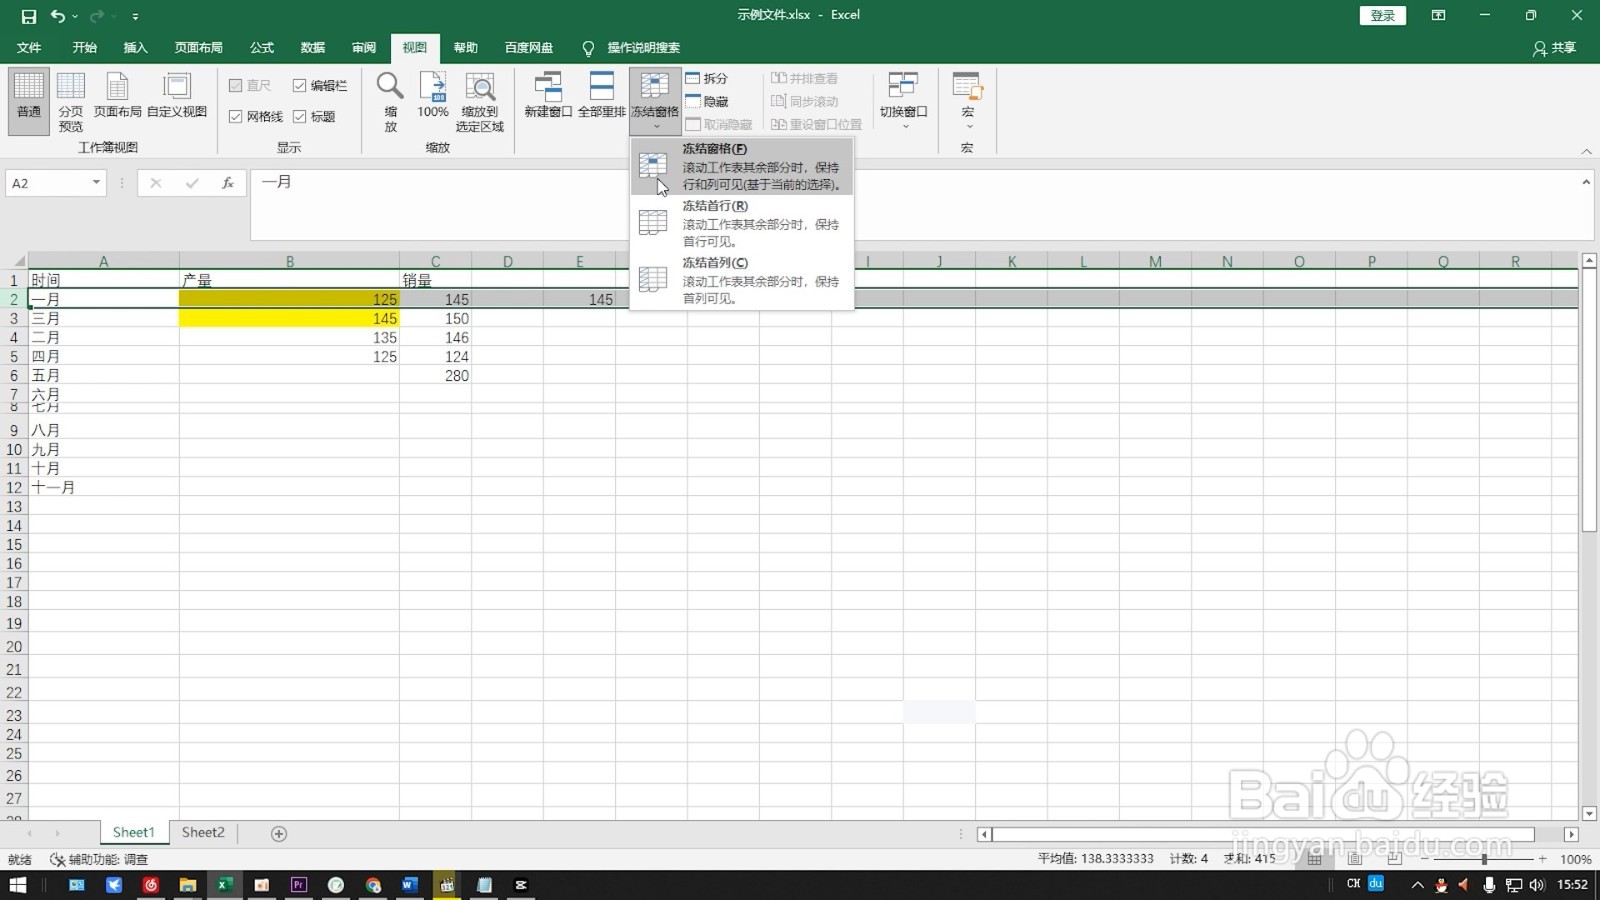Viewport: 1600px width, 900px height.
Task: Select row header 6
Action: tap(14, 376)
